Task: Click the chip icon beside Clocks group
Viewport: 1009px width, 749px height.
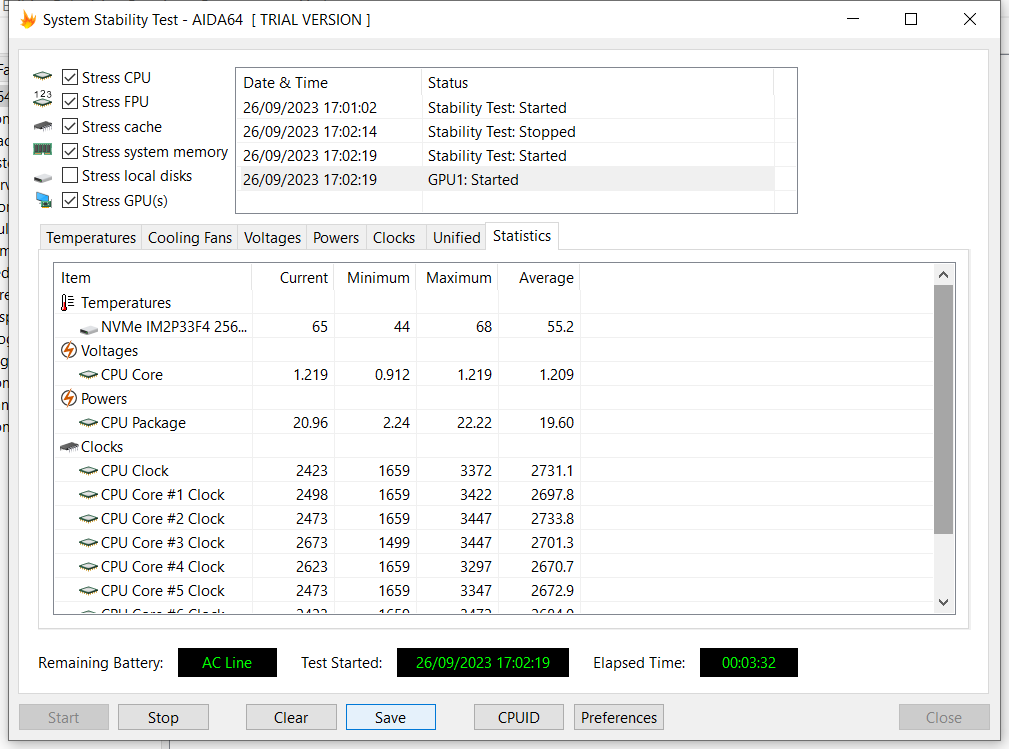Action: pos(69,447)
